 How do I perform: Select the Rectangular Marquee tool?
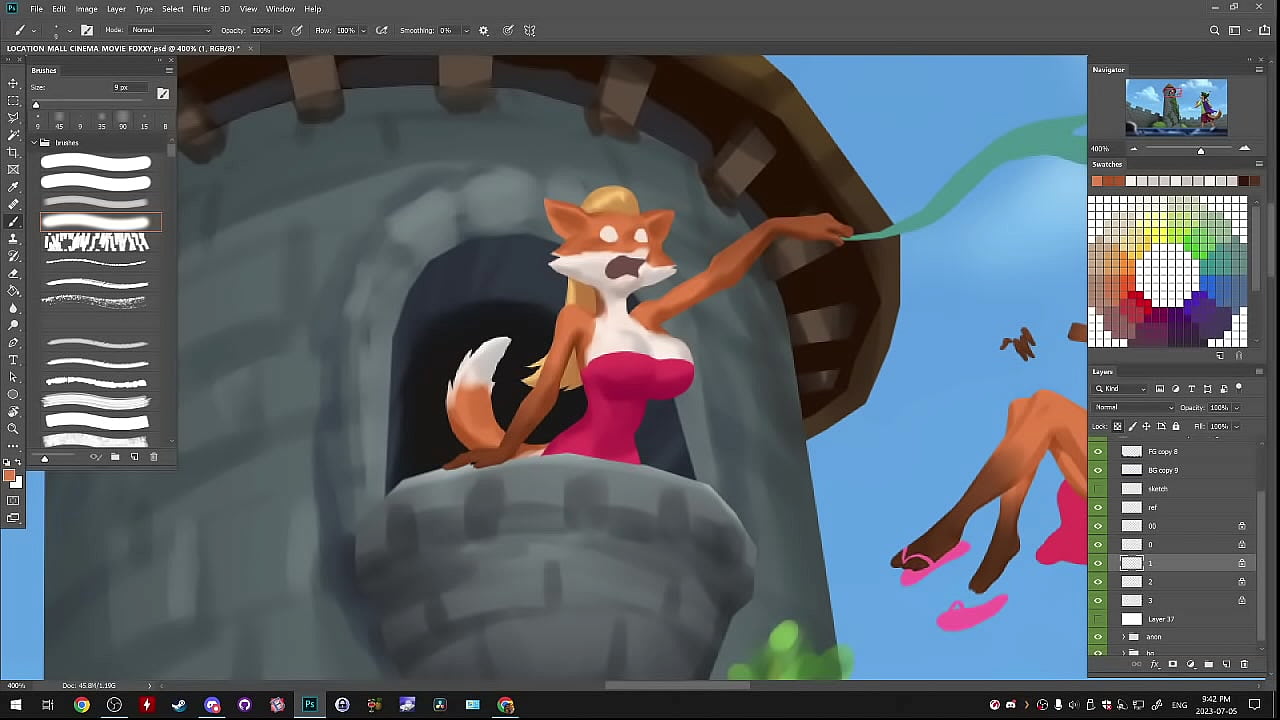click(13, 101)
